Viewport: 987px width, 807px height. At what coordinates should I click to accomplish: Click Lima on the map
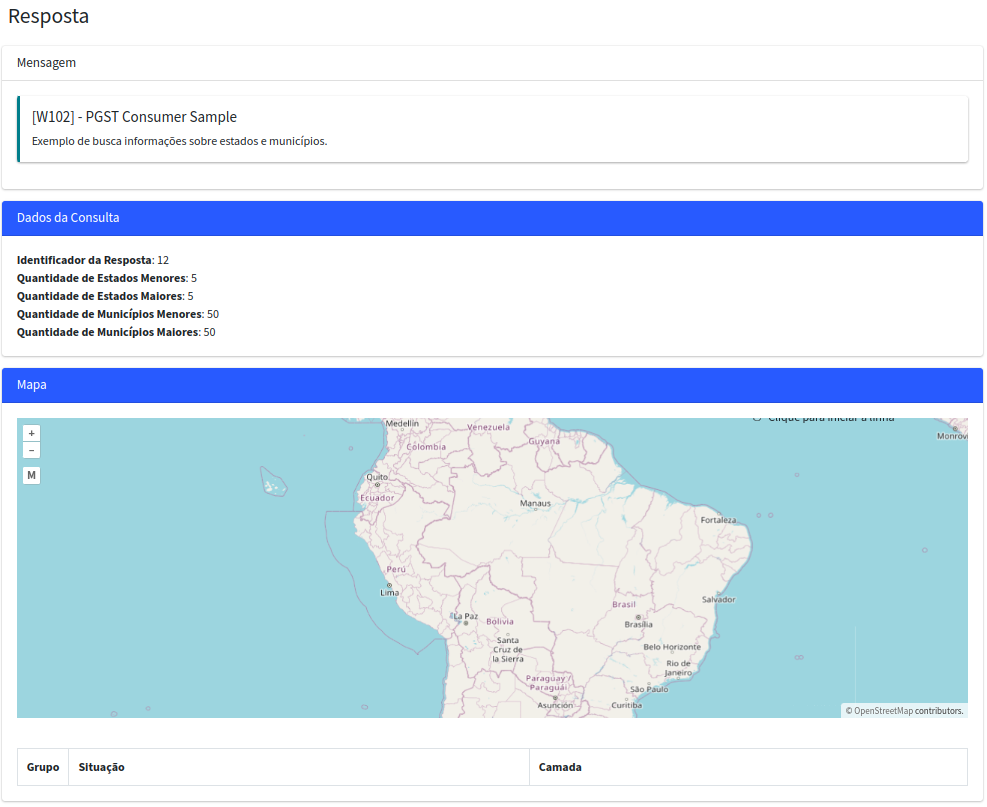389,591
